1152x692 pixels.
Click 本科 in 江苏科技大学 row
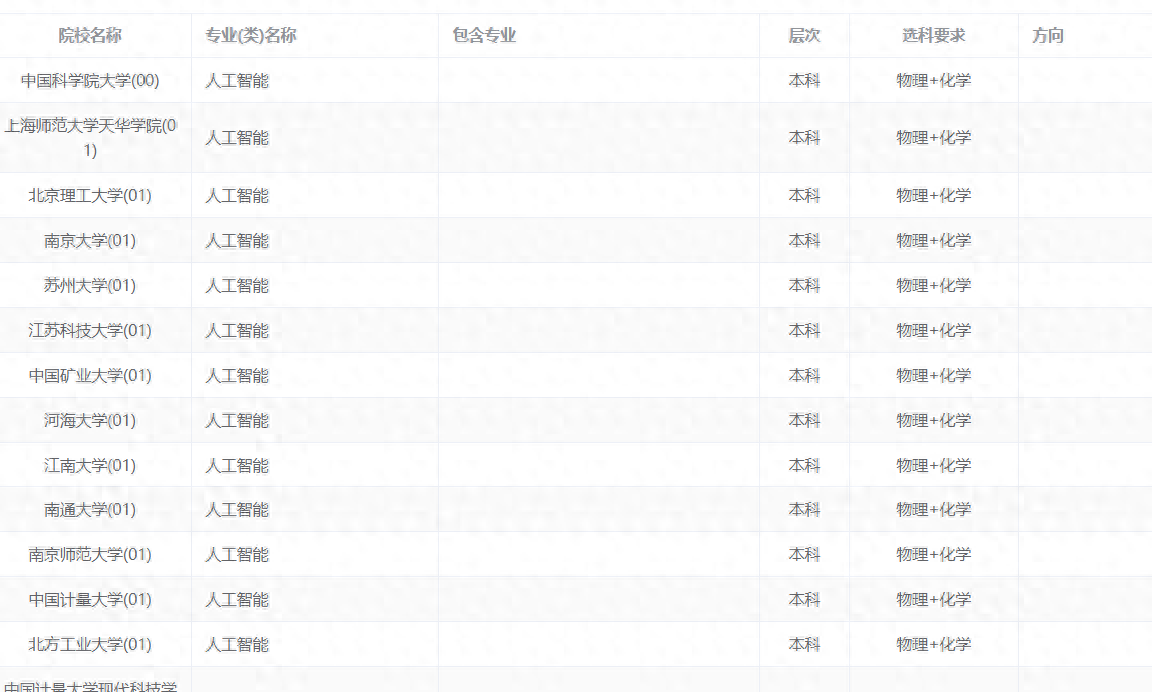[x=804, y=331]
